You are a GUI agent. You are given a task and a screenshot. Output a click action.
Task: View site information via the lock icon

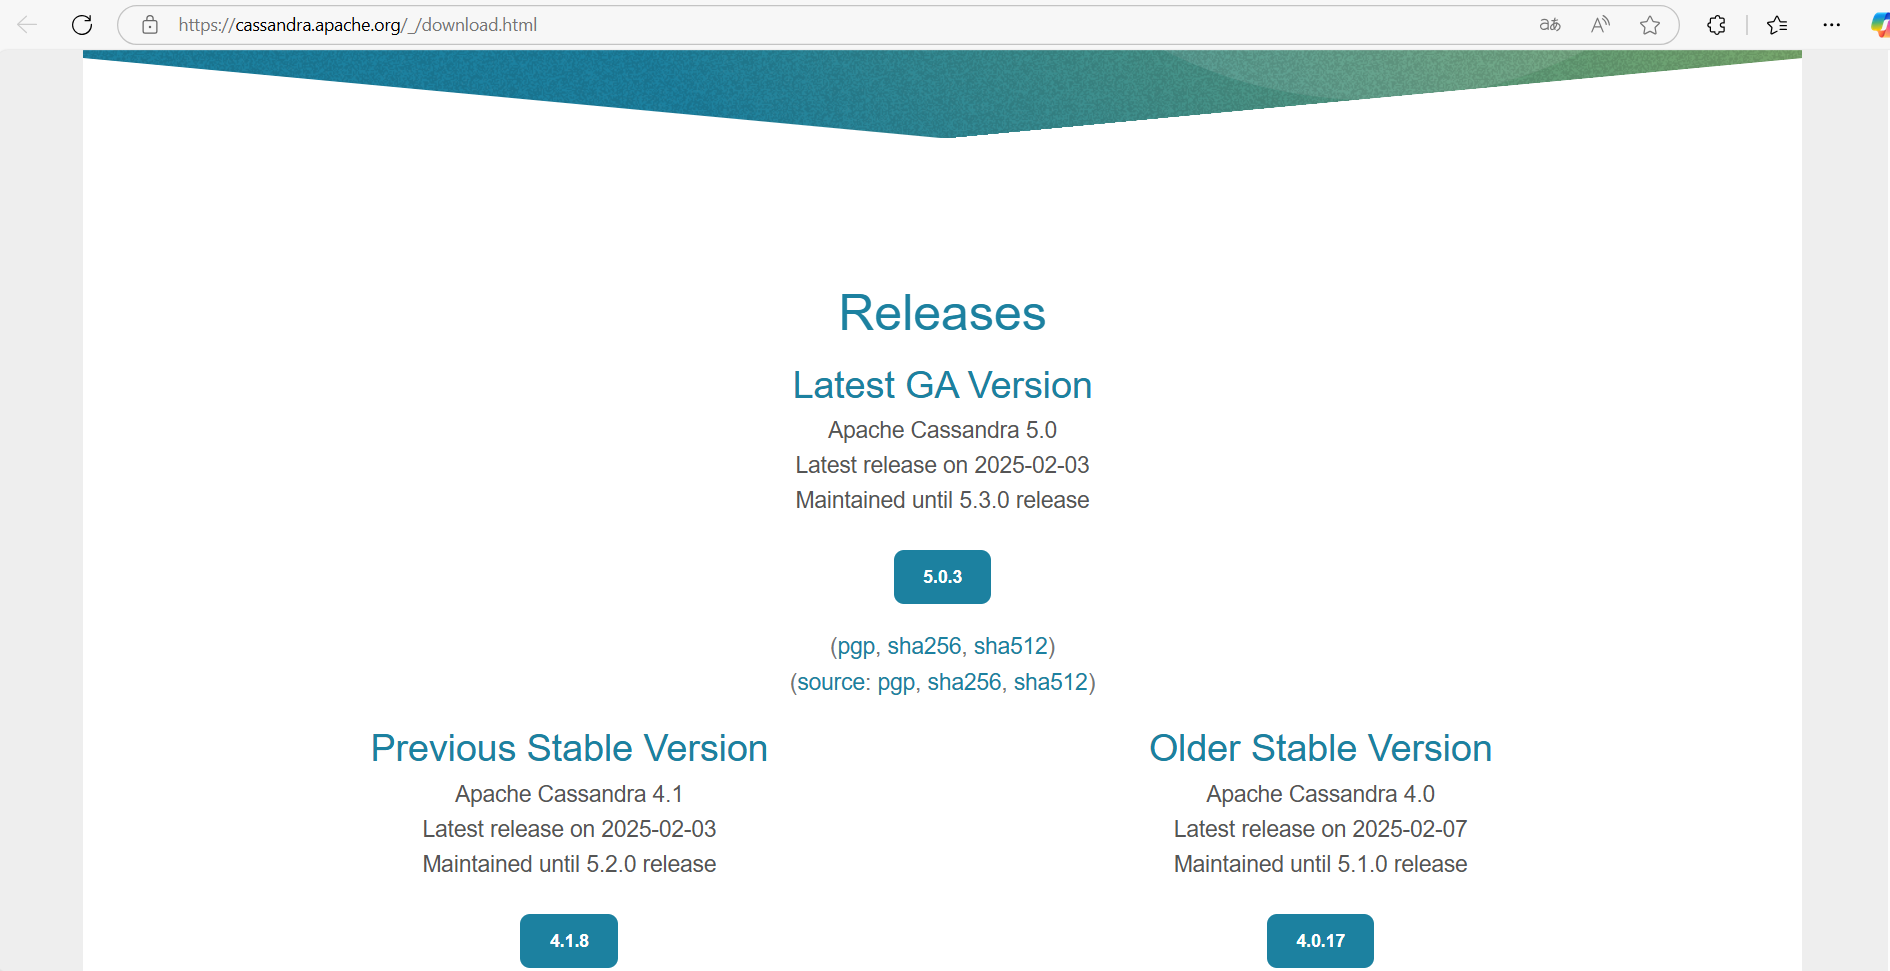coord(150,25)
